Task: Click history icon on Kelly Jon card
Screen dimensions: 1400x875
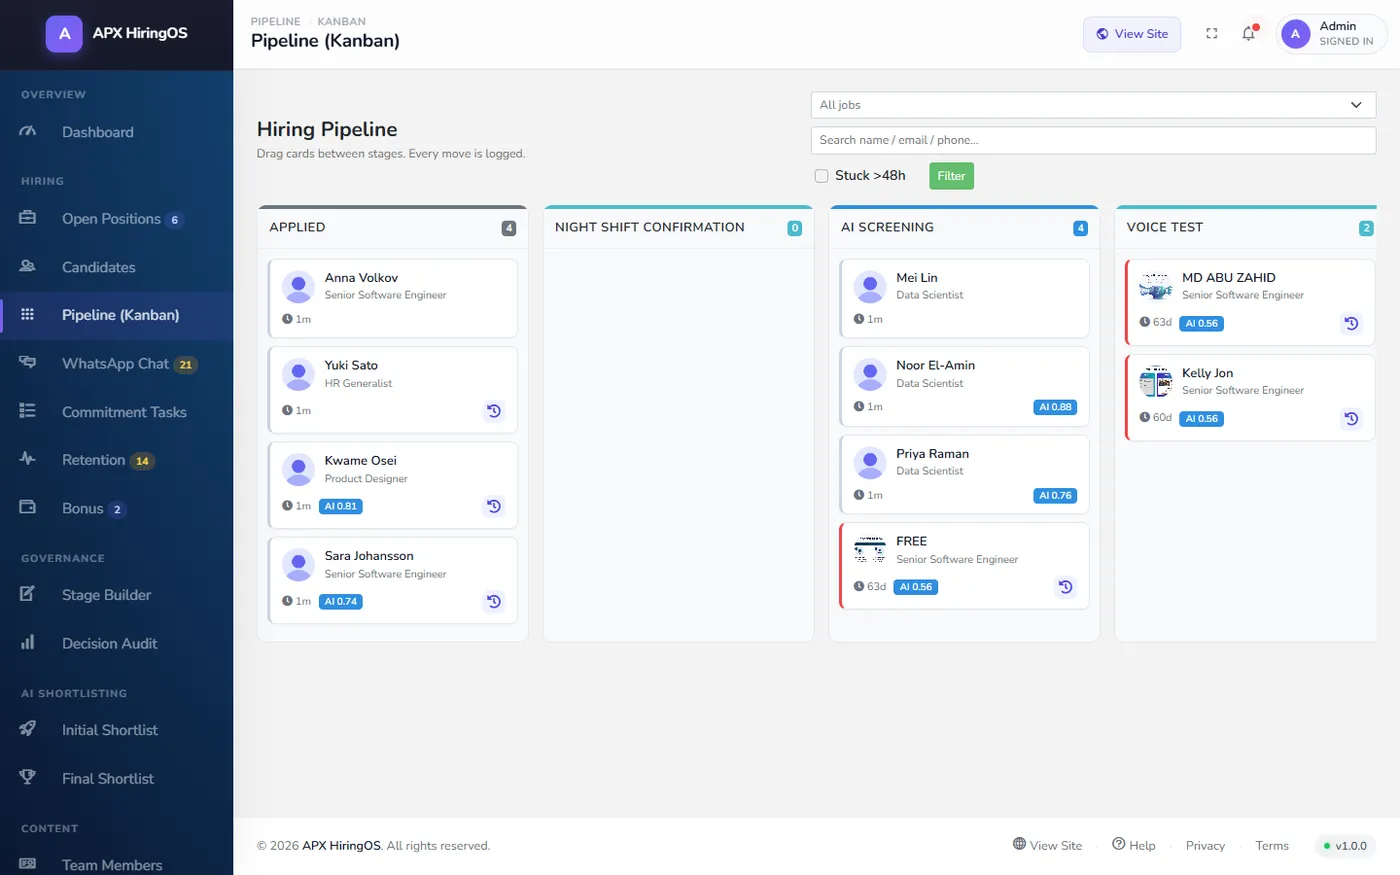Action: click(x=1351, y=419)
